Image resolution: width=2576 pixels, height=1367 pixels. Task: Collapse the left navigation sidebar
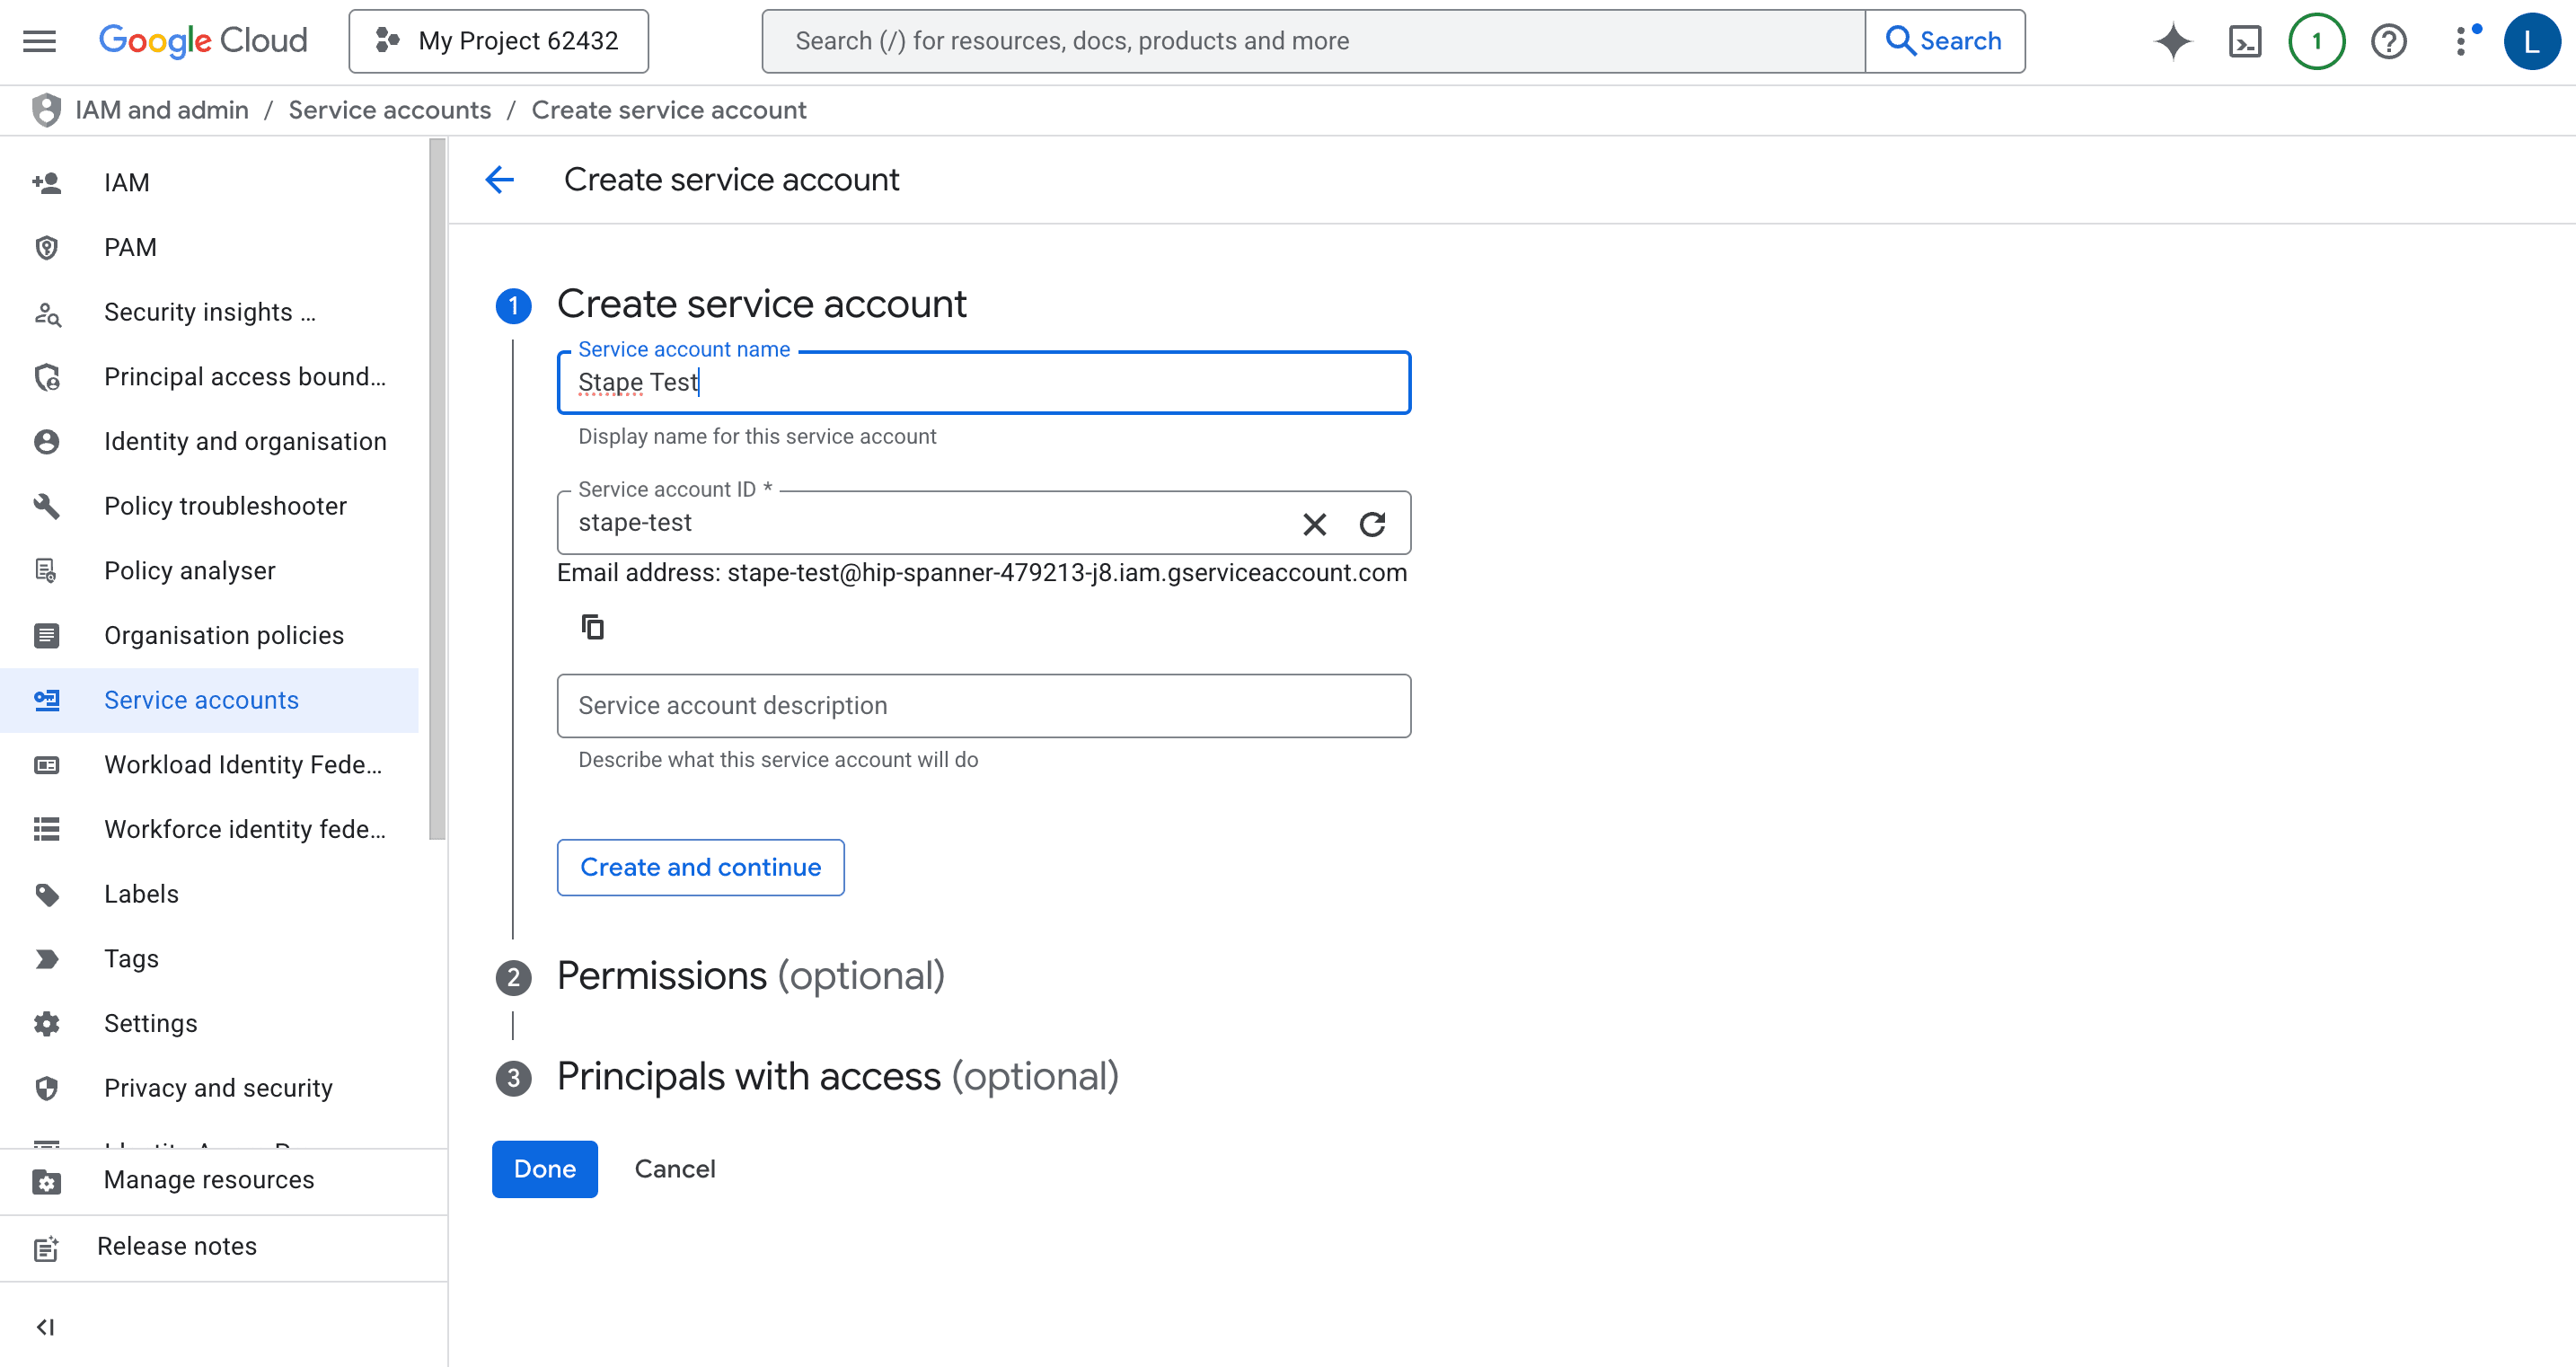click(44, 1327)
